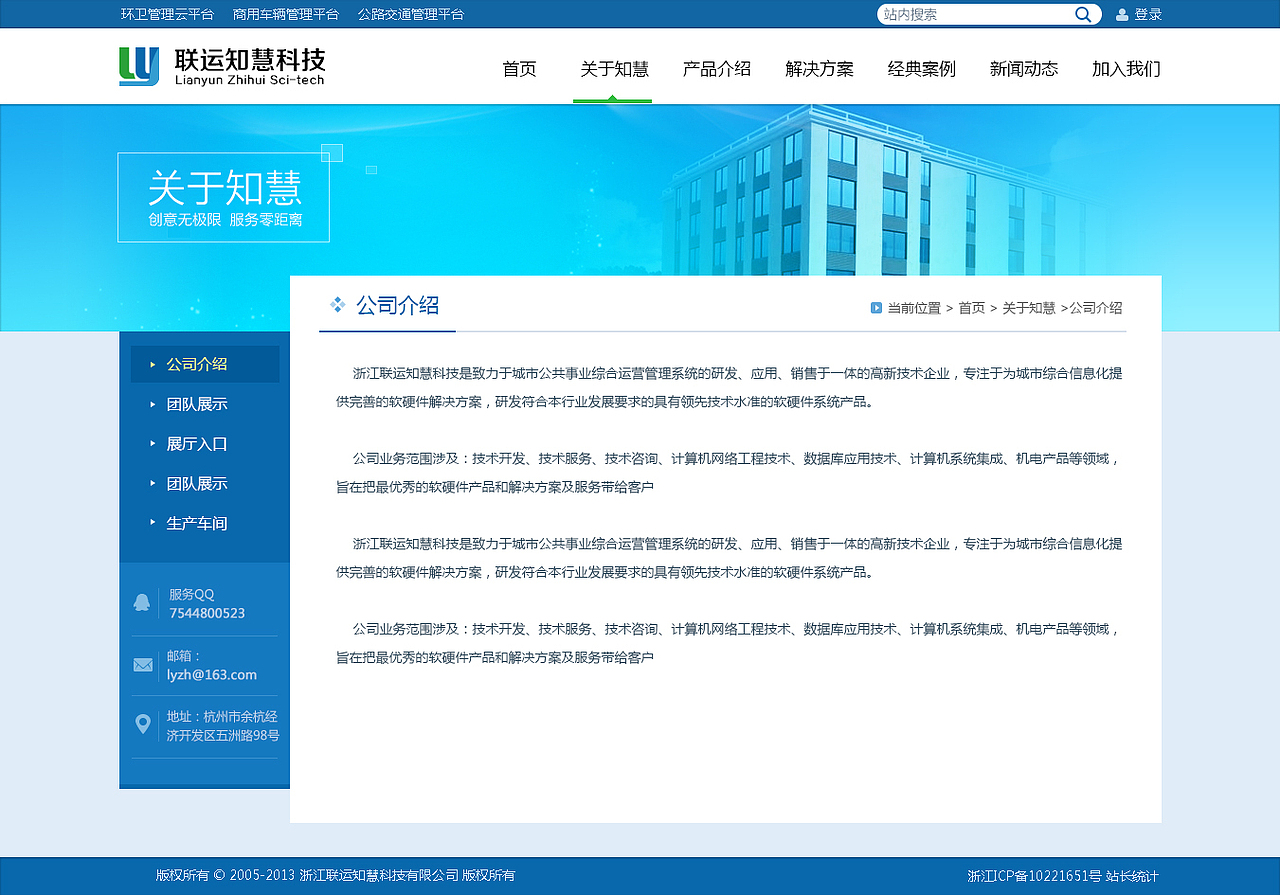The height and width of the screenshot is (895, 1280).
Task: Open 产品介绍 navigation item
Action: (x=717, y=69)
